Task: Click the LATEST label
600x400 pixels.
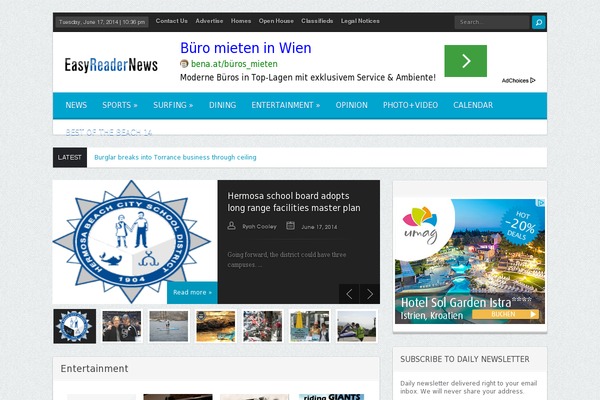Action: pos(70,157)
